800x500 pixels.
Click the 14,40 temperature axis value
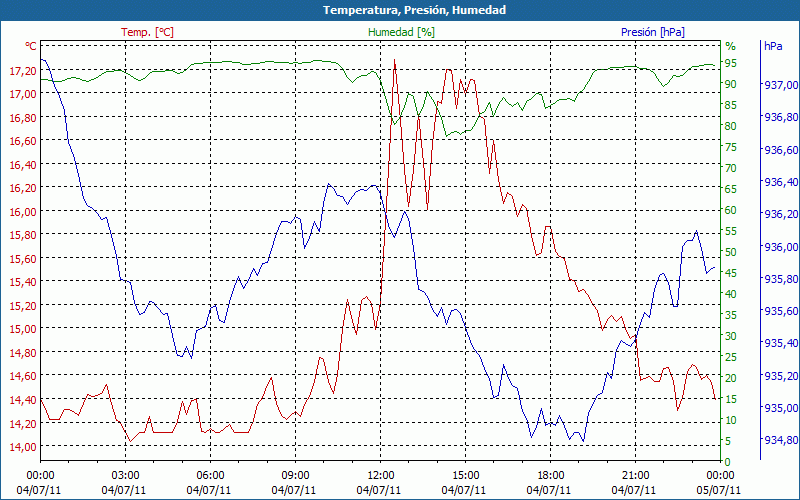coord(23,400)
